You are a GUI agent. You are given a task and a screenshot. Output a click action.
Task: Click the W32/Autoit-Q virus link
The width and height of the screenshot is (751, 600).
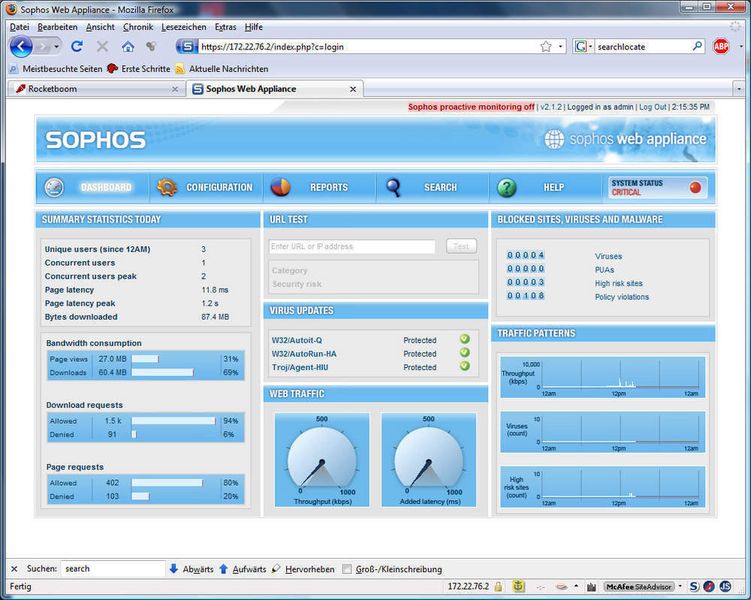297,340
